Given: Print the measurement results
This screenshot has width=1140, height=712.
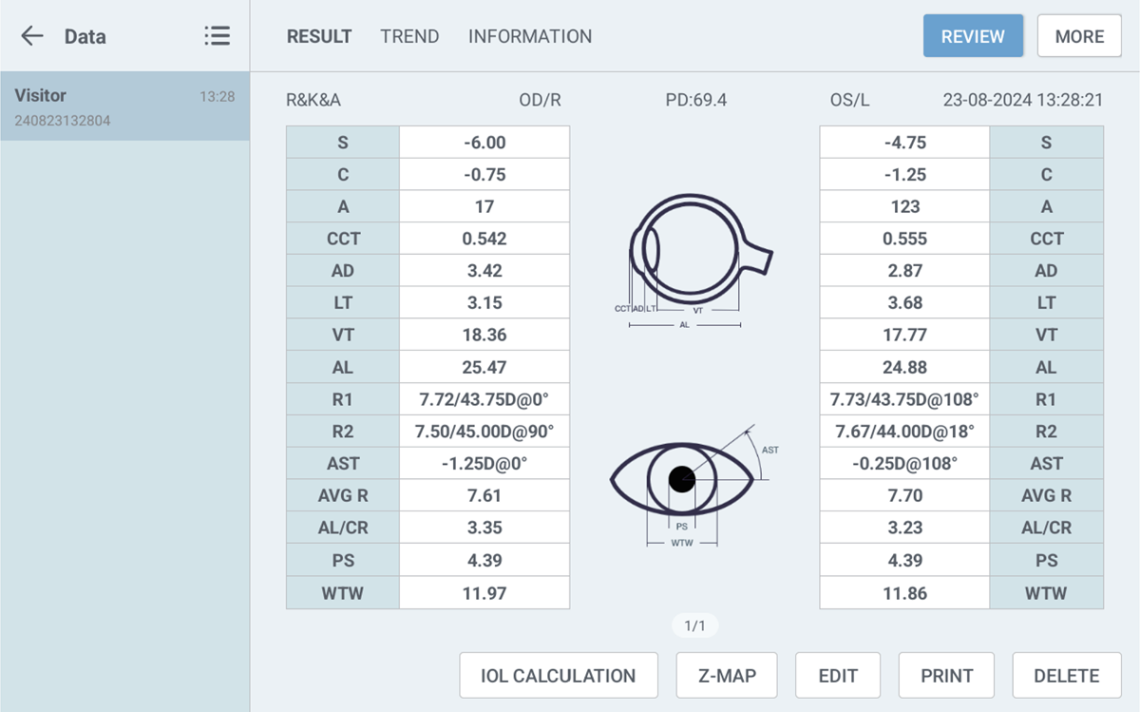Looking at the screenshot, I should click(x=946, y=676).
